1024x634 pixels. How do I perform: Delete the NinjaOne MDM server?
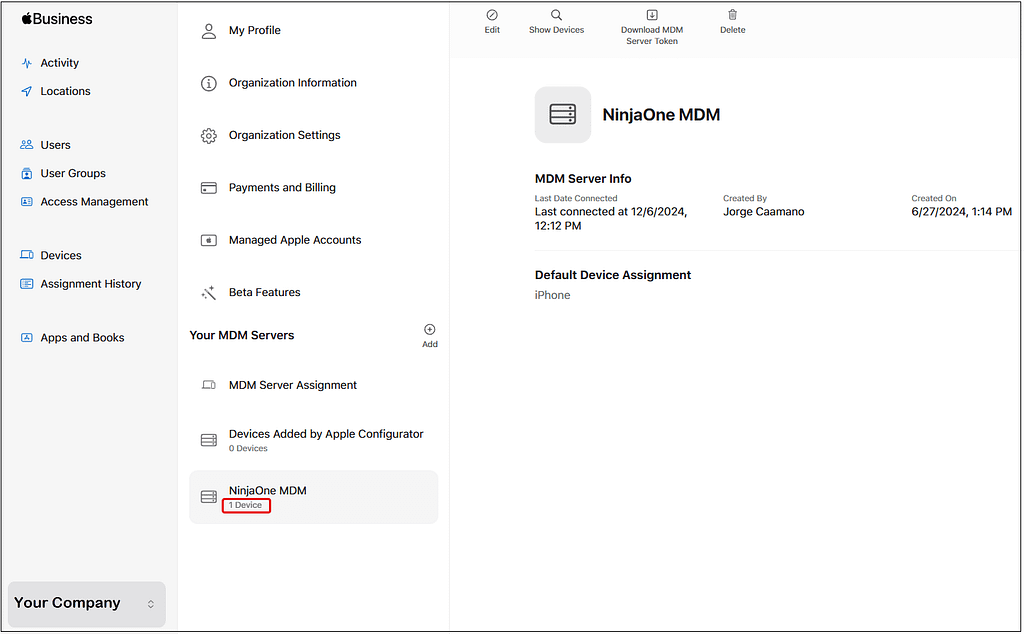[732, 21]
